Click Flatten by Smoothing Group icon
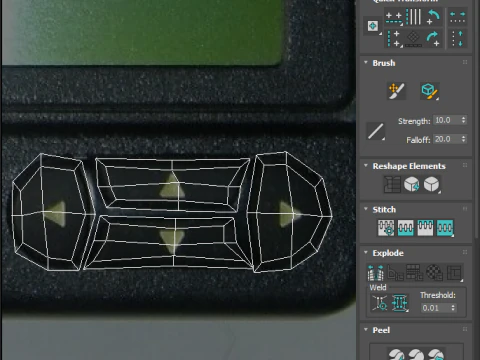The image size is (480, 360). click(414, 273)
